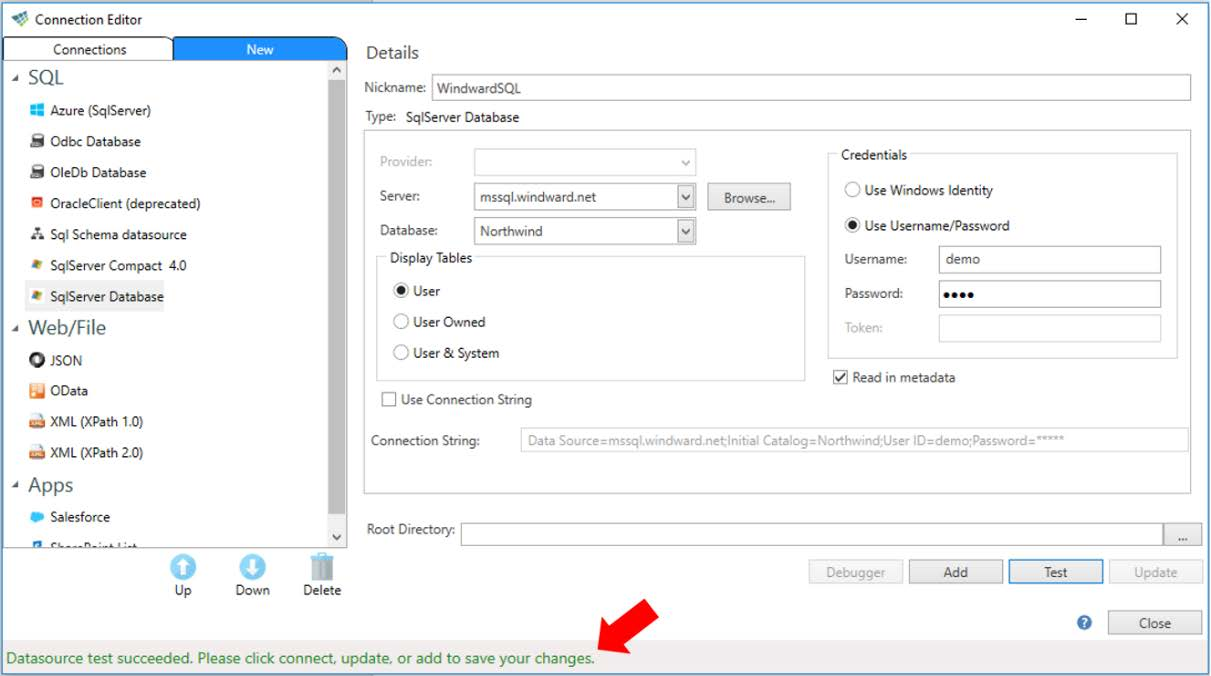Viewport: 1211px width, 676px height.
Task: Select the User Owned radio option
Action: 401,322
